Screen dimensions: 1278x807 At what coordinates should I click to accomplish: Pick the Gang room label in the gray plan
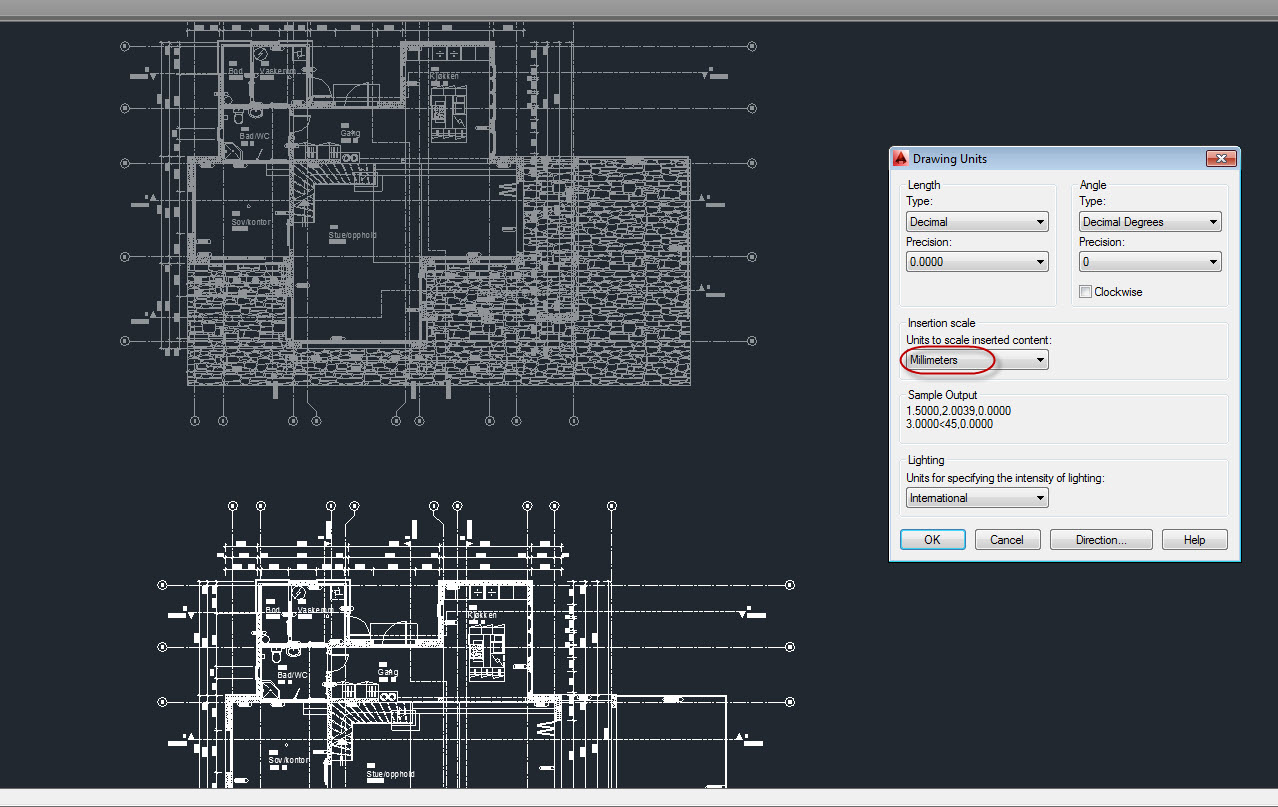point(350,132)
